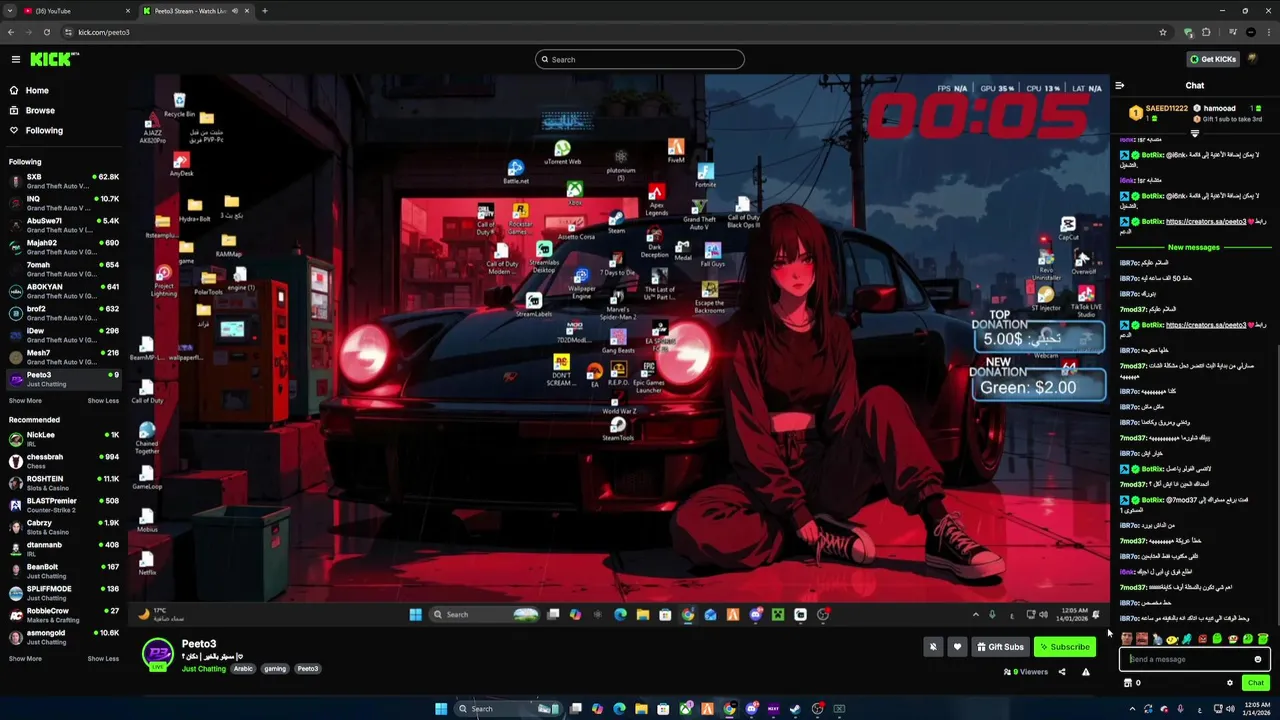Open Microsoft Edge from bottom taskbar
The image size is (1280, 720).
[x=619, y=709]
